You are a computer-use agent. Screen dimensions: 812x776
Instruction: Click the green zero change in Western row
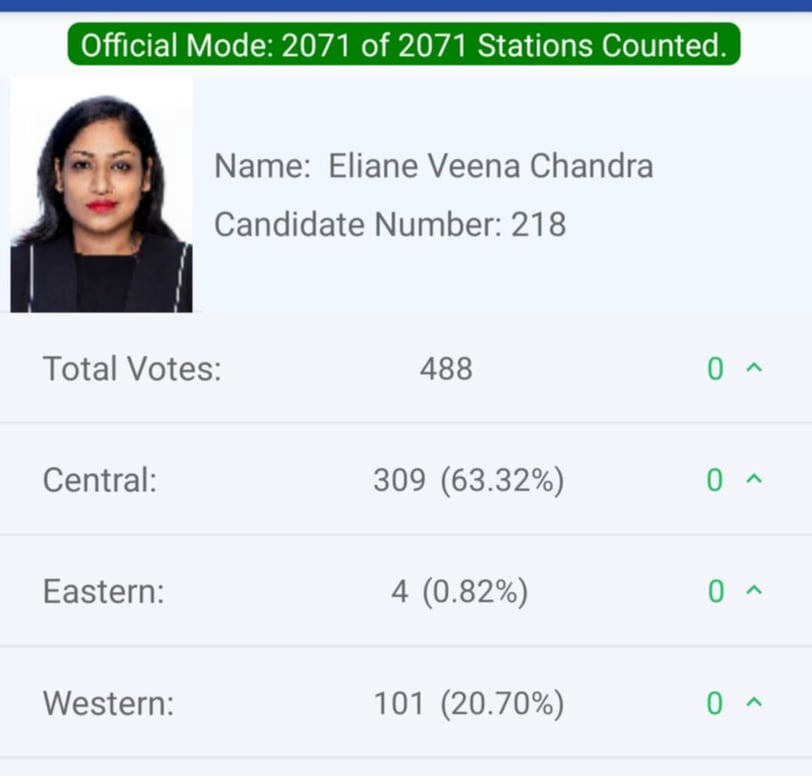pos(715,703)
